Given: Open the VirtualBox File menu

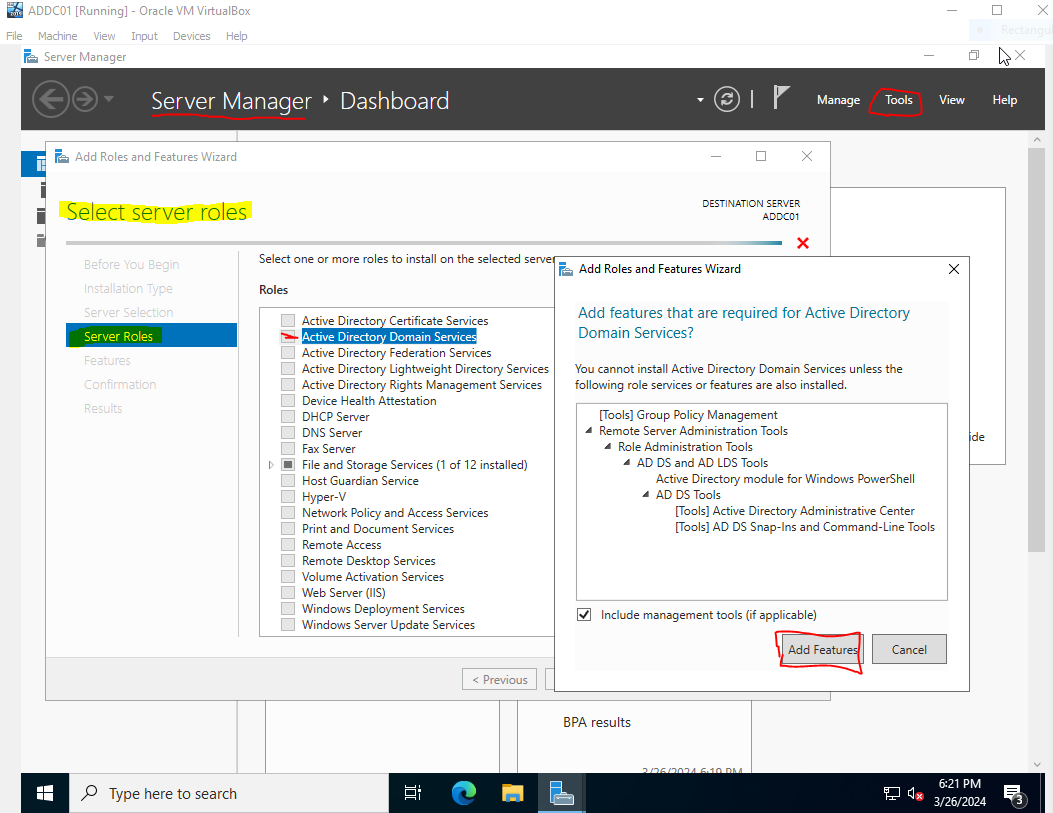Looking at the screenshot, I should tap(14, 36).
